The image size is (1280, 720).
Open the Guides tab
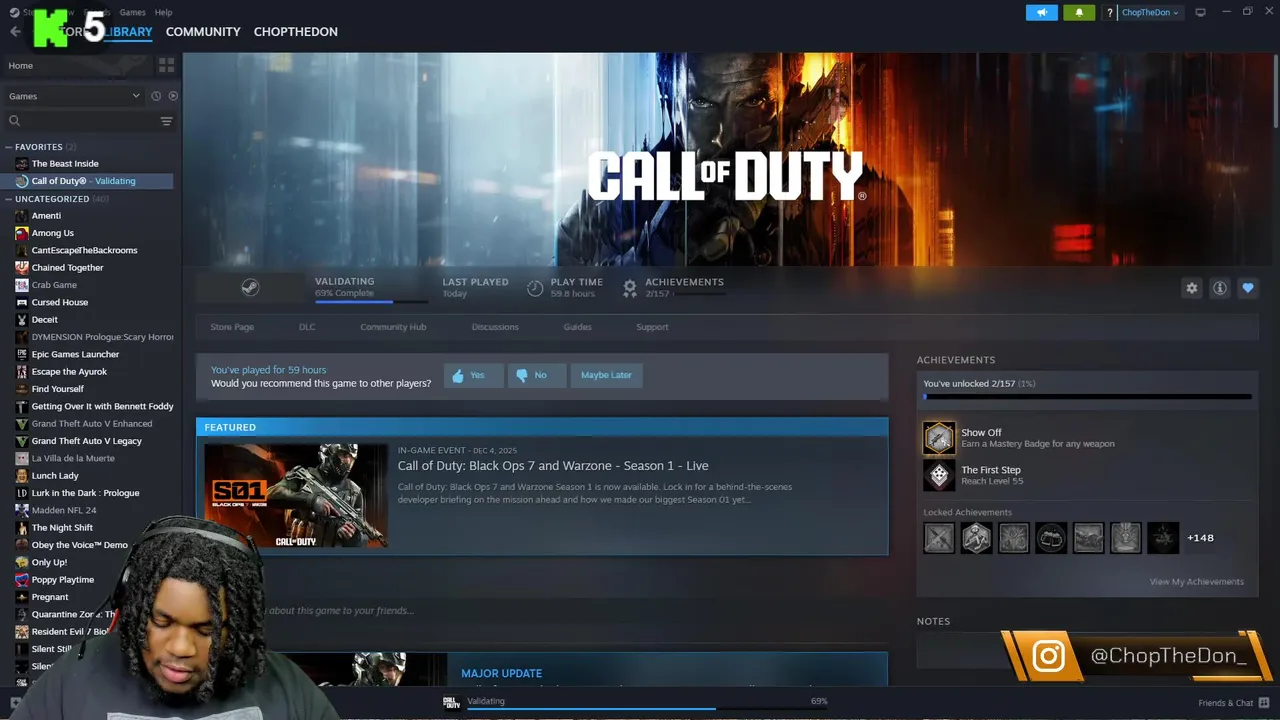[x=577, y=327]
